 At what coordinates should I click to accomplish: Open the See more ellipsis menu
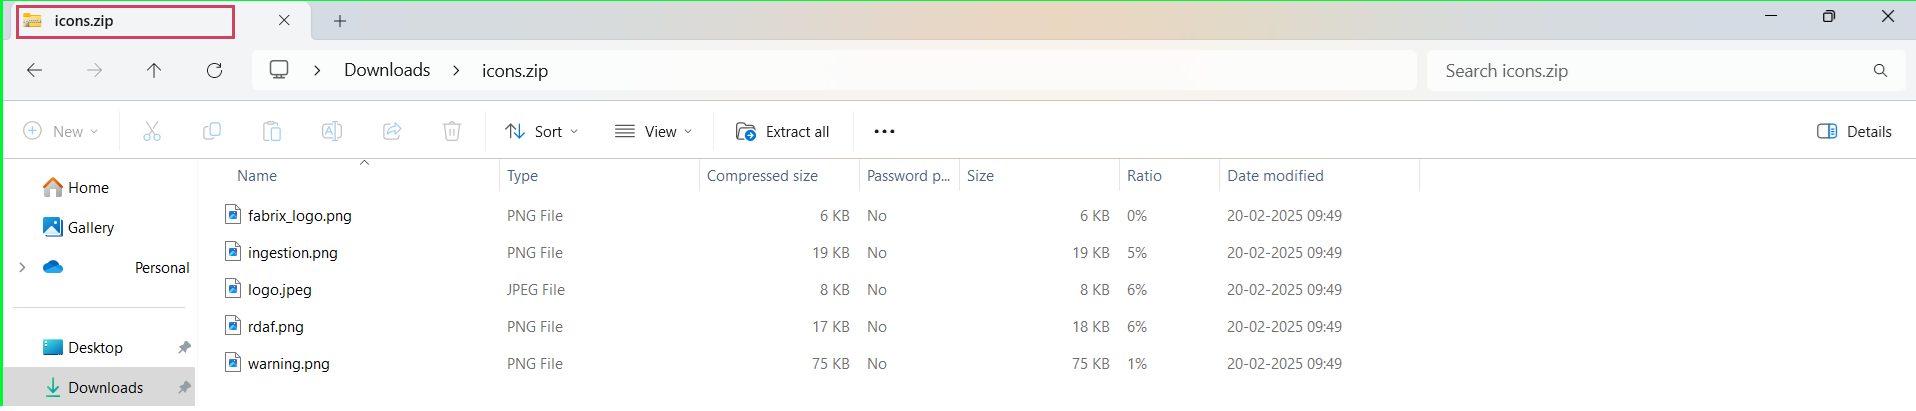coord(884,131)
